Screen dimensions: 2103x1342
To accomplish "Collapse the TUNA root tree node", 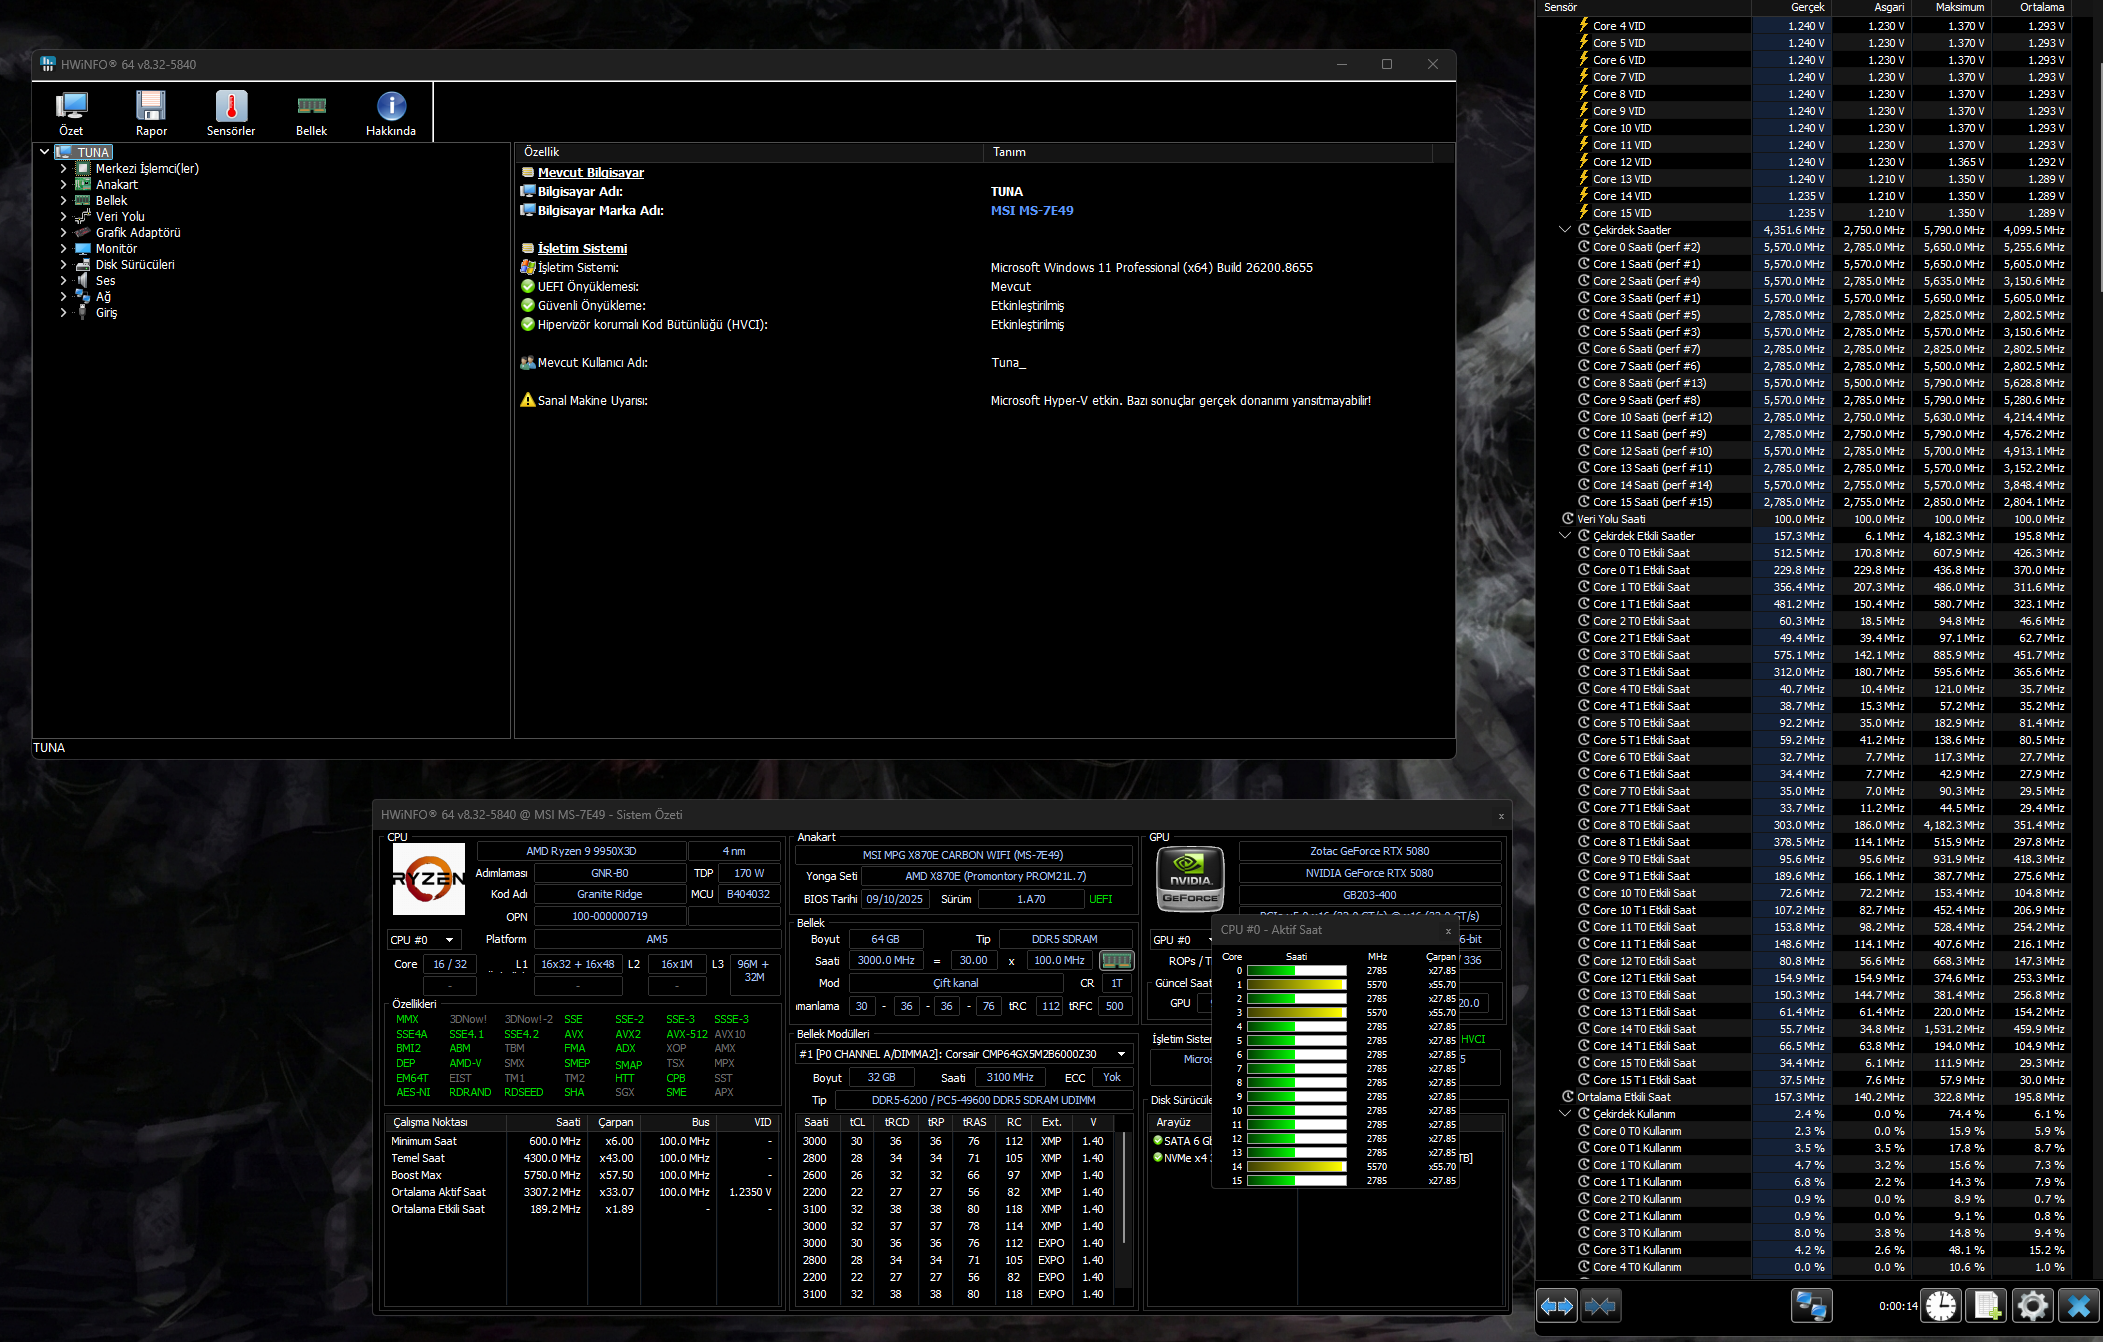I will pos(45,152).
